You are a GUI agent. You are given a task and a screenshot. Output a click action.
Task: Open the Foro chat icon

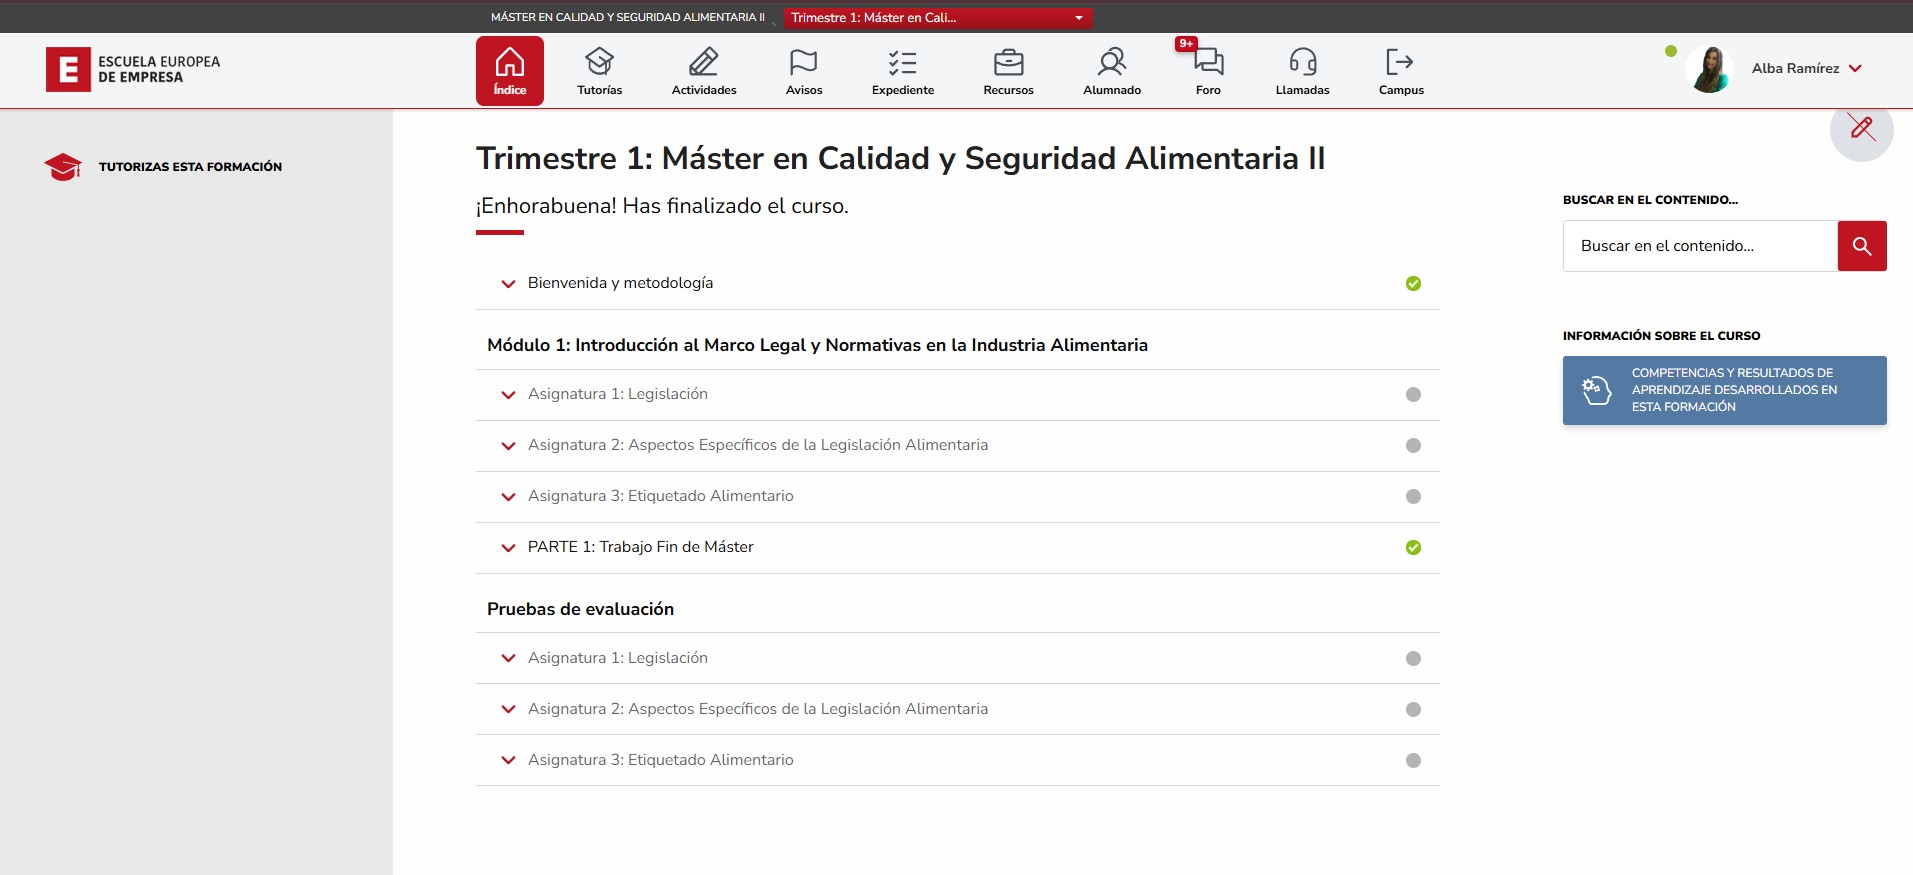point(1208,63)
